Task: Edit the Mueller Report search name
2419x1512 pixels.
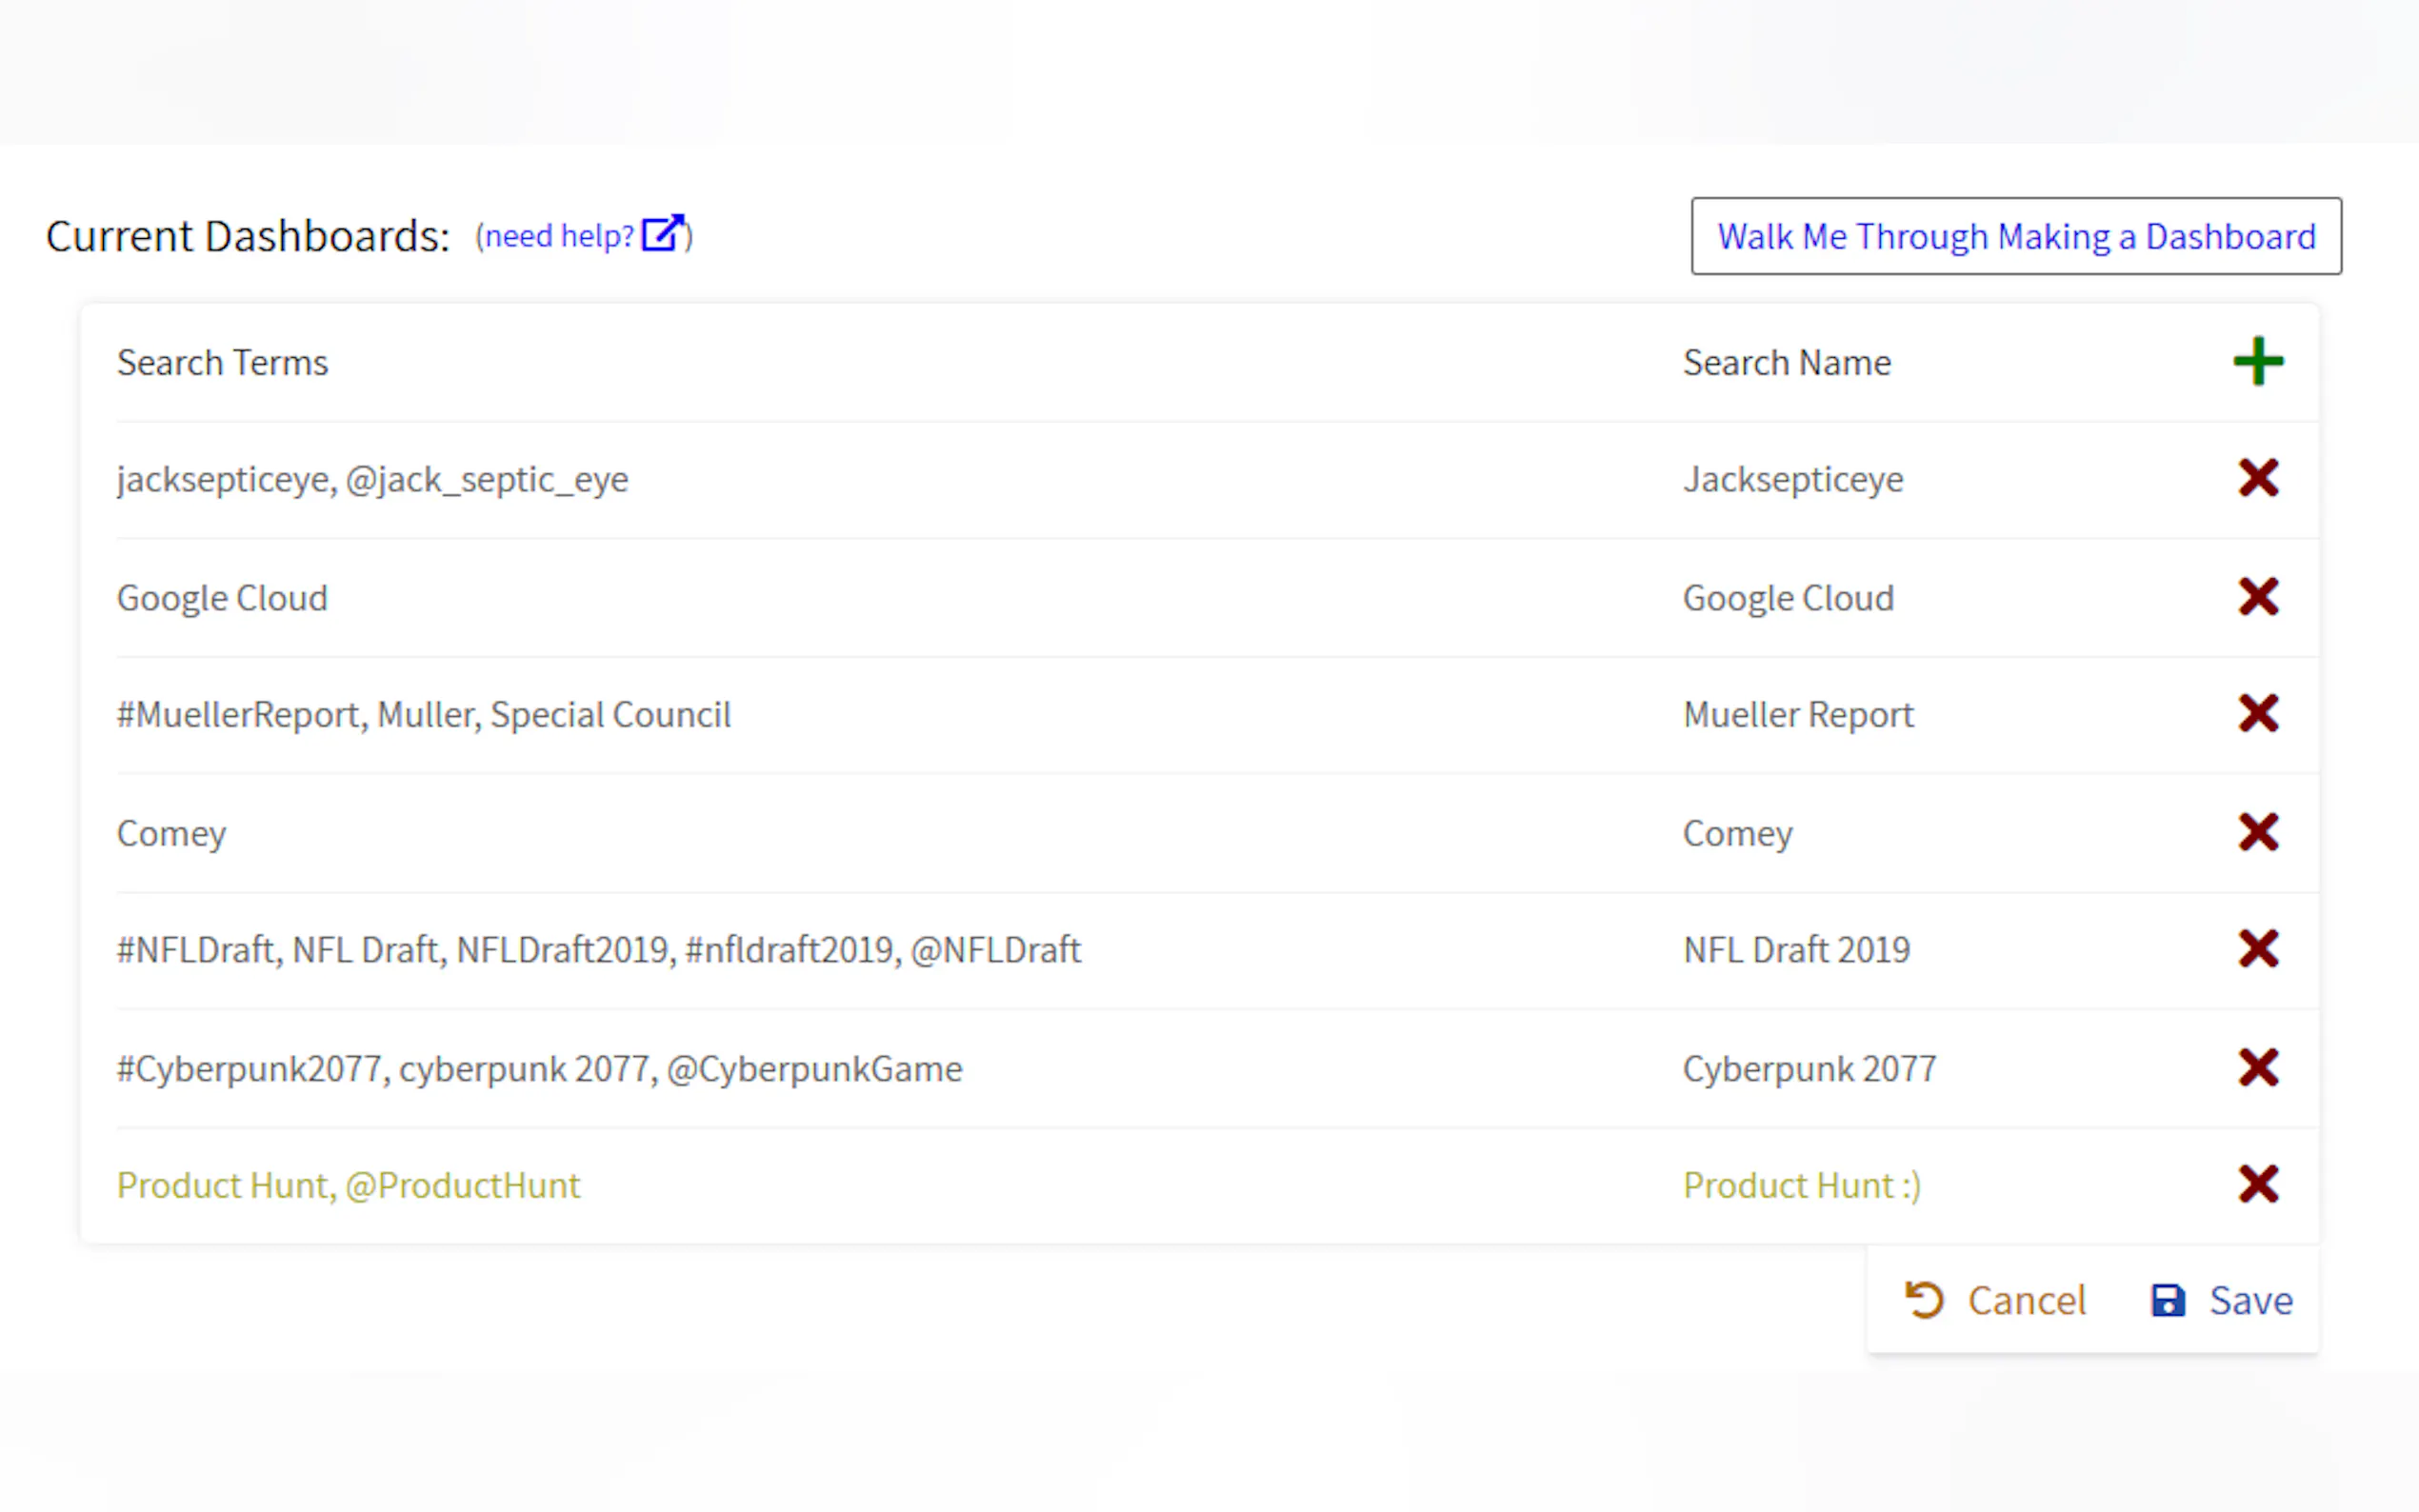Action: point(1798,715)
